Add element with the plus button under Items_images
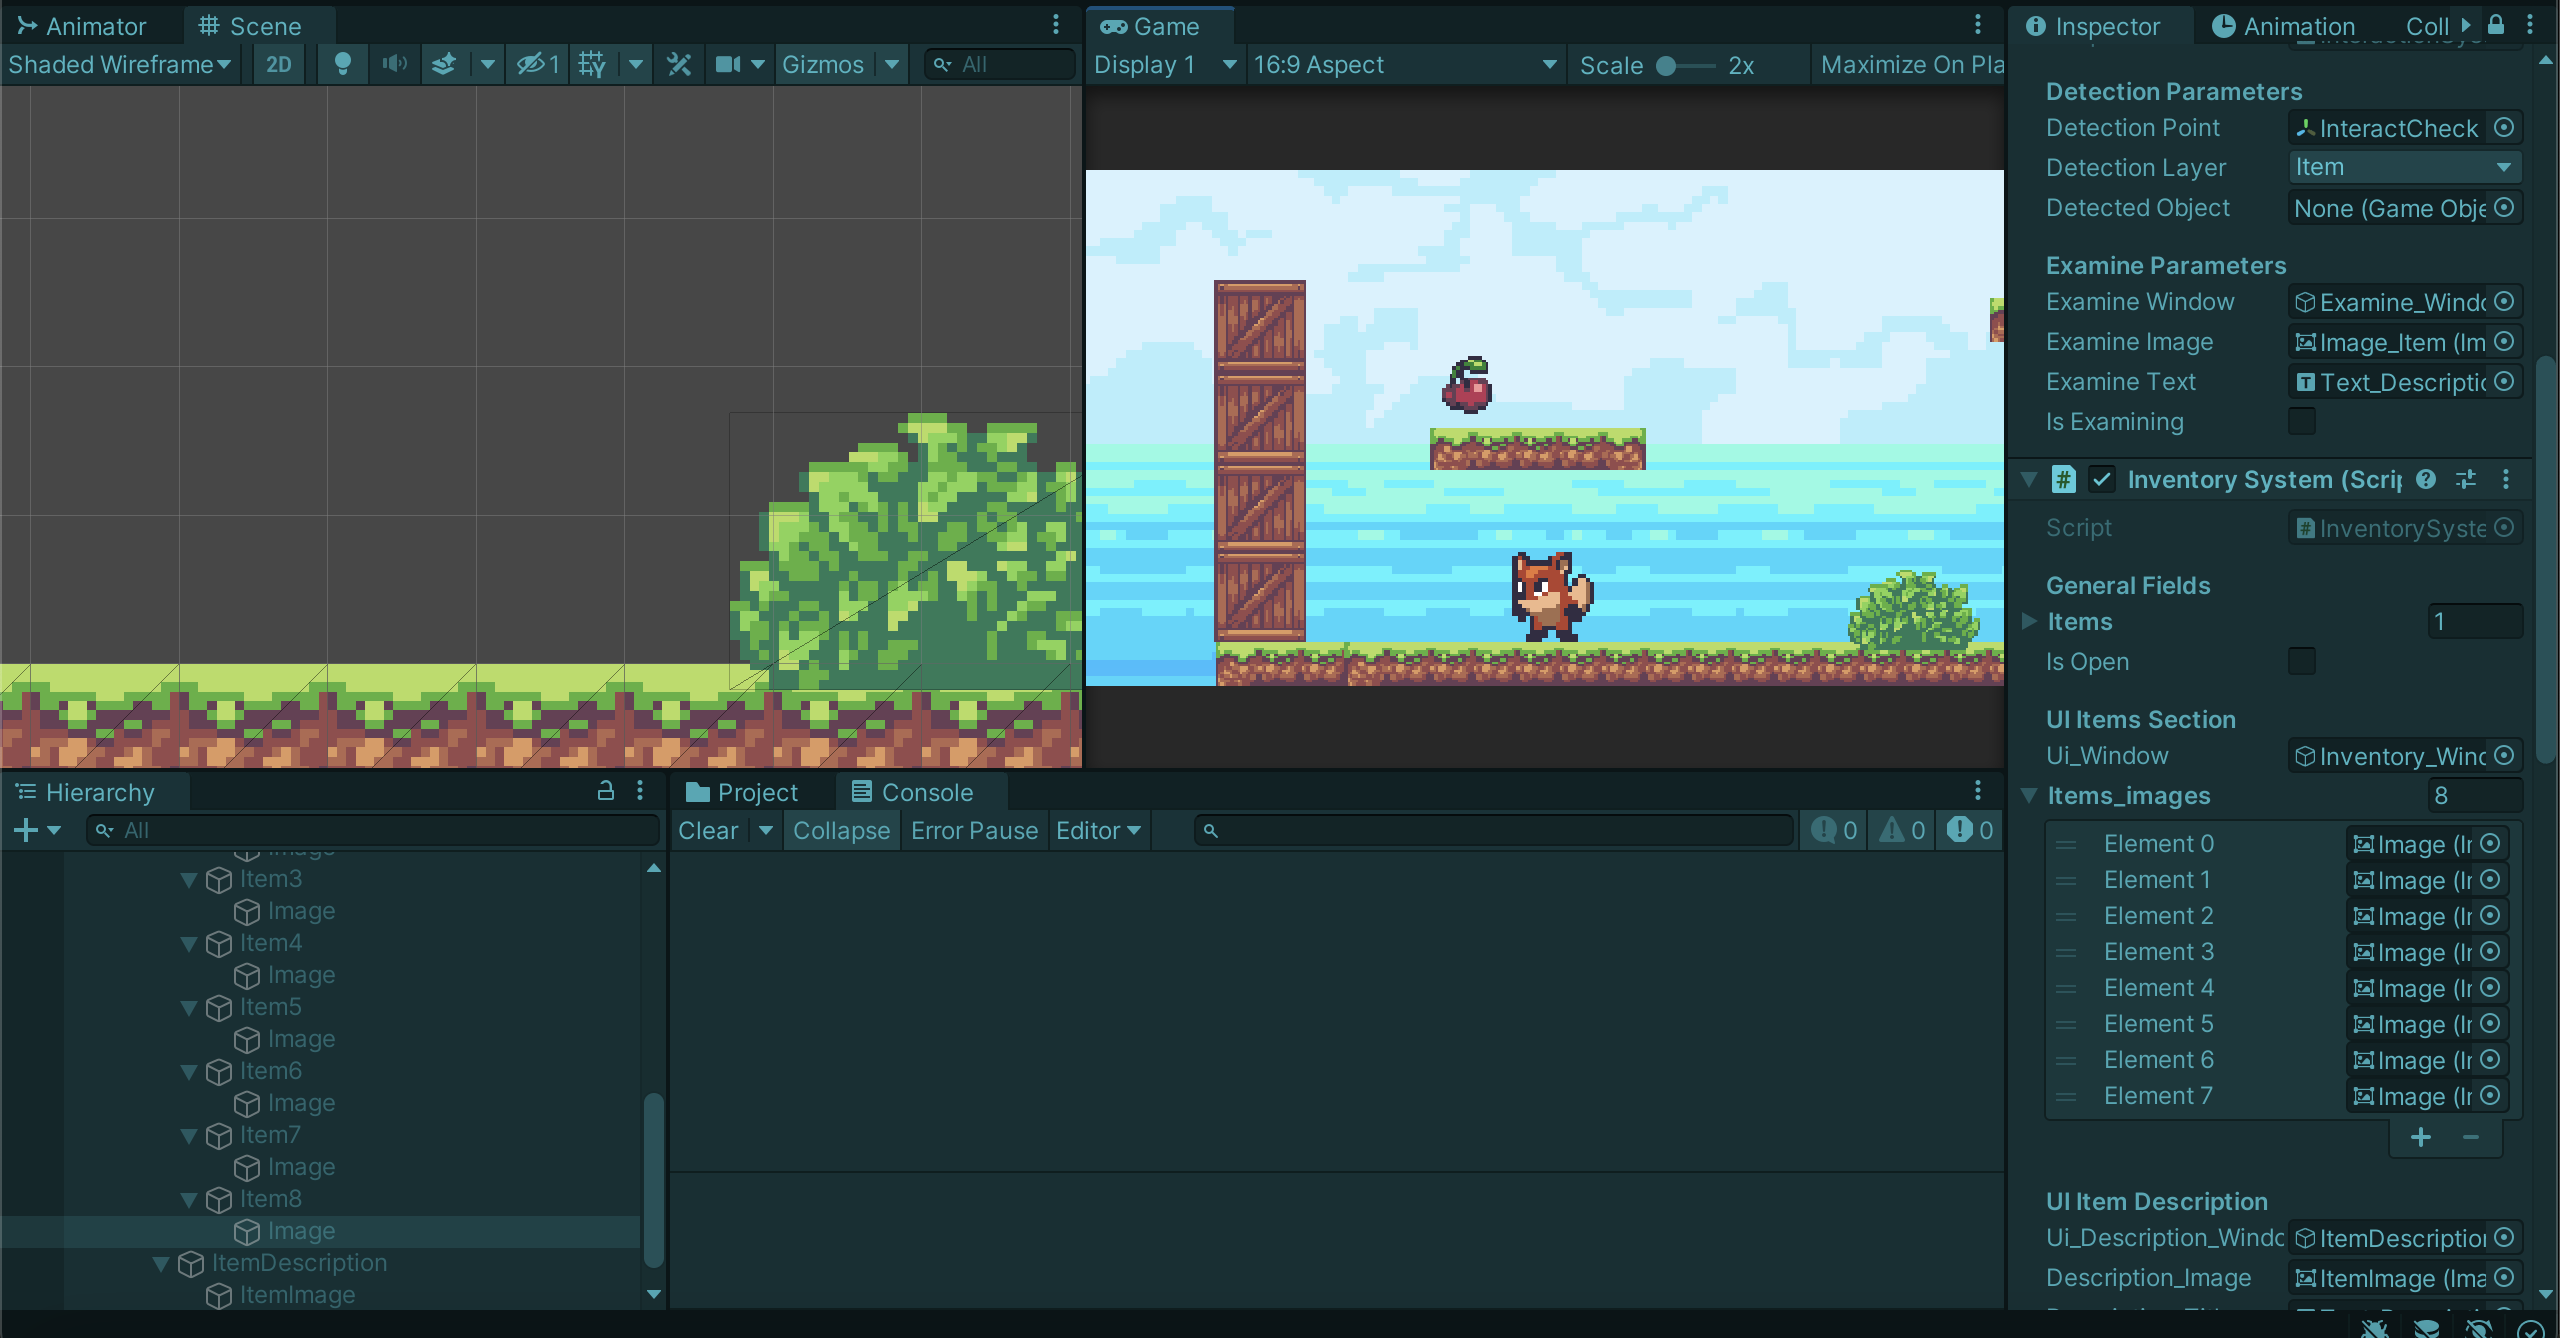Viewport: 2560px width, 1338px height. point(2420,1137)
